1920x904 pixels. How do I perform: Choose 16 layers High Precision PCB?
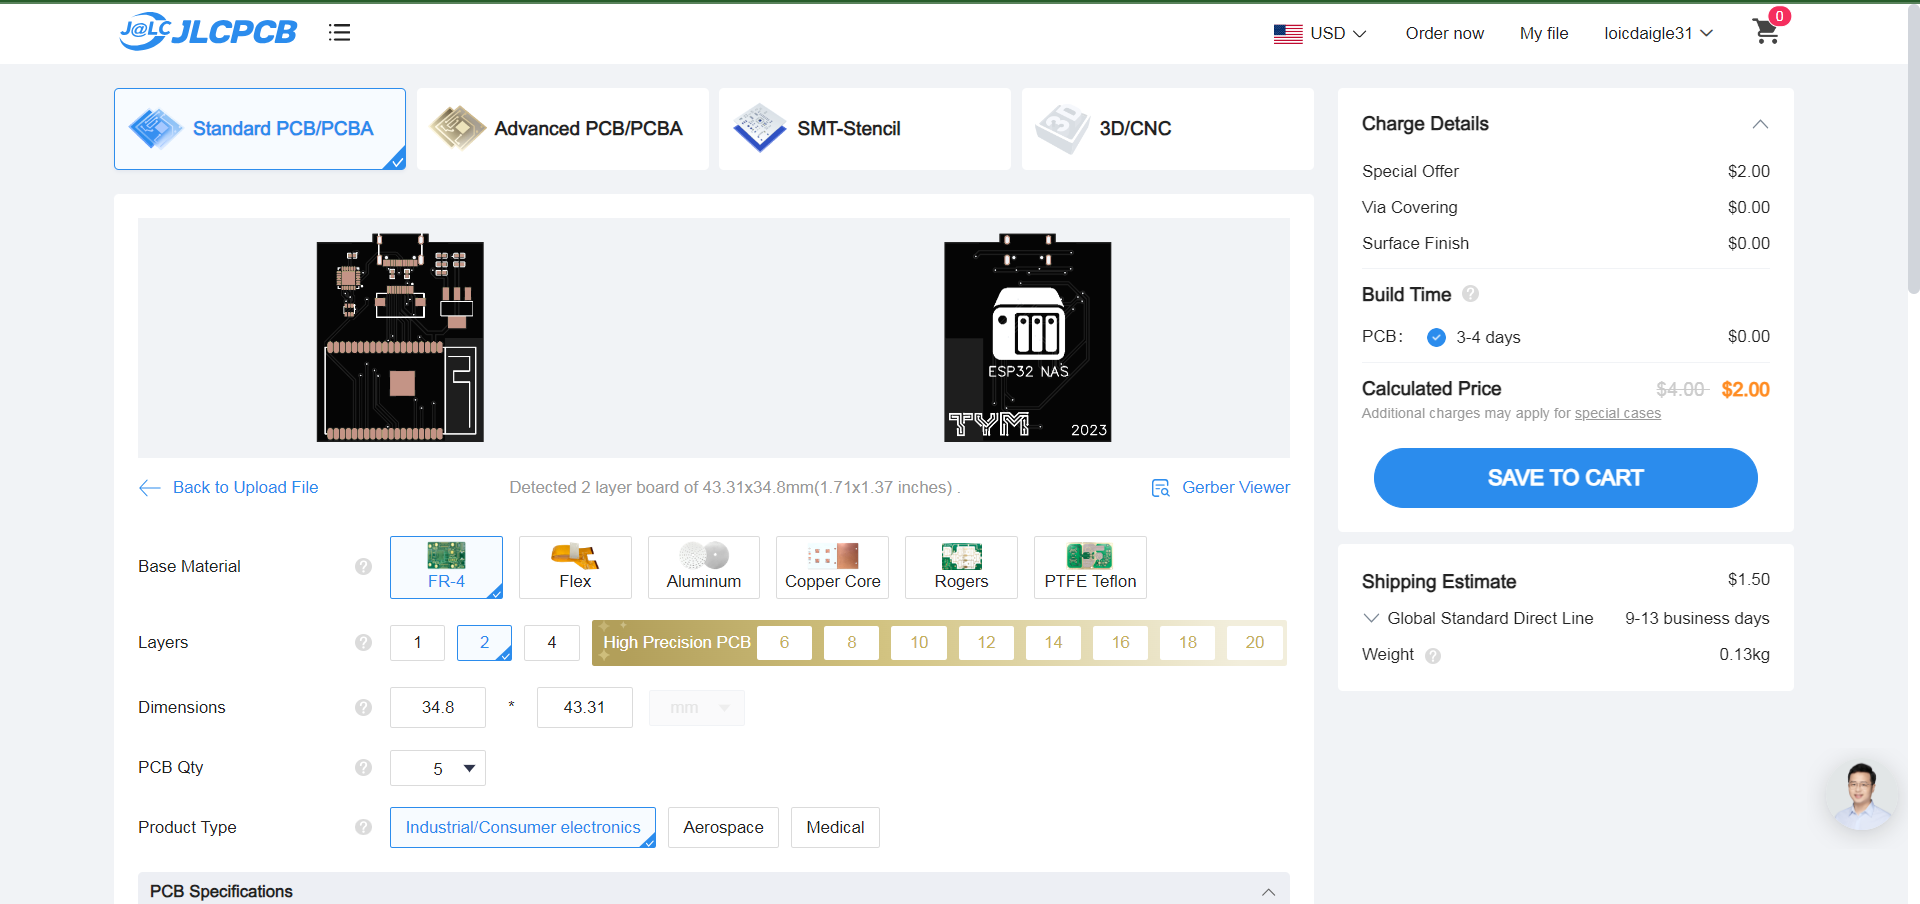pyautogui.click(x=1121, y=642)
